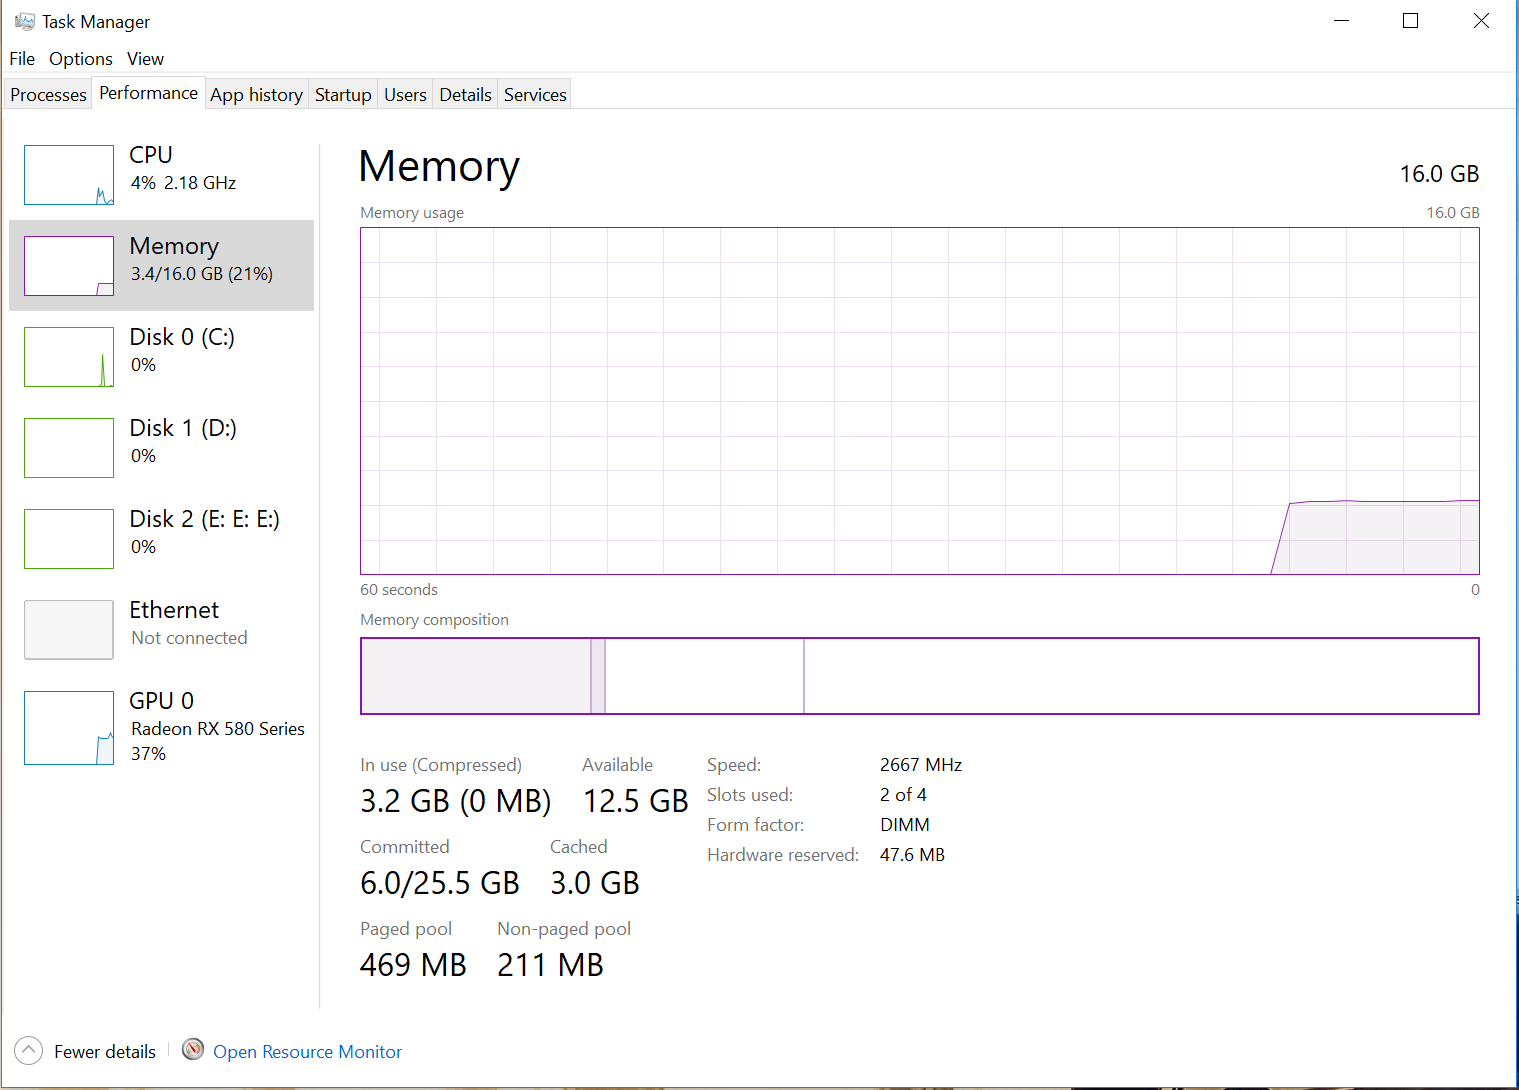The height and width of the screenshot is (1090, 1519).
Task: Open the Users tab
Action: [x=405, y=95]
